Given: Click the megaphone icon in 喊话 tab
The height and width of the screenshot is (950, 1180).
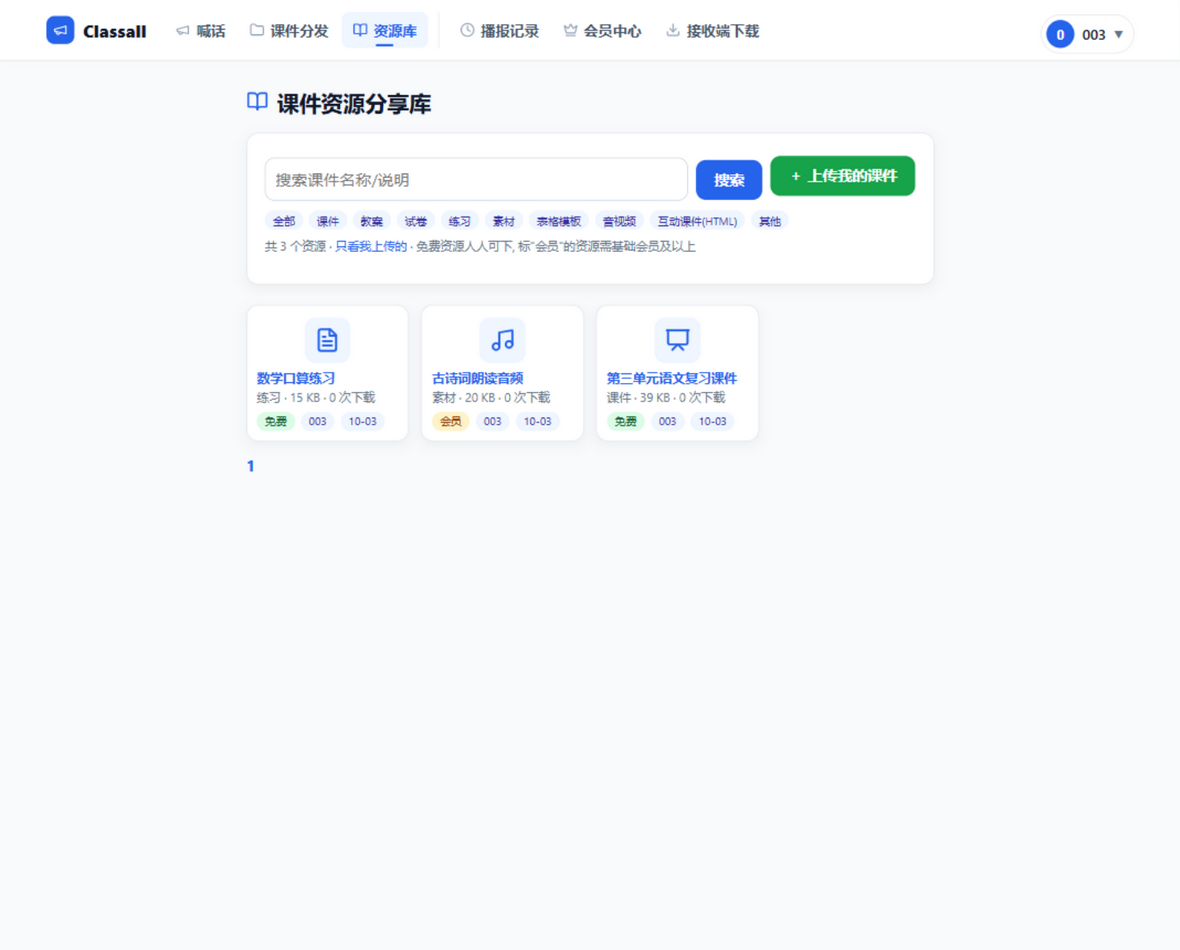Looking at the screenshot, I should pyautogui.click(x=182, y=30).
